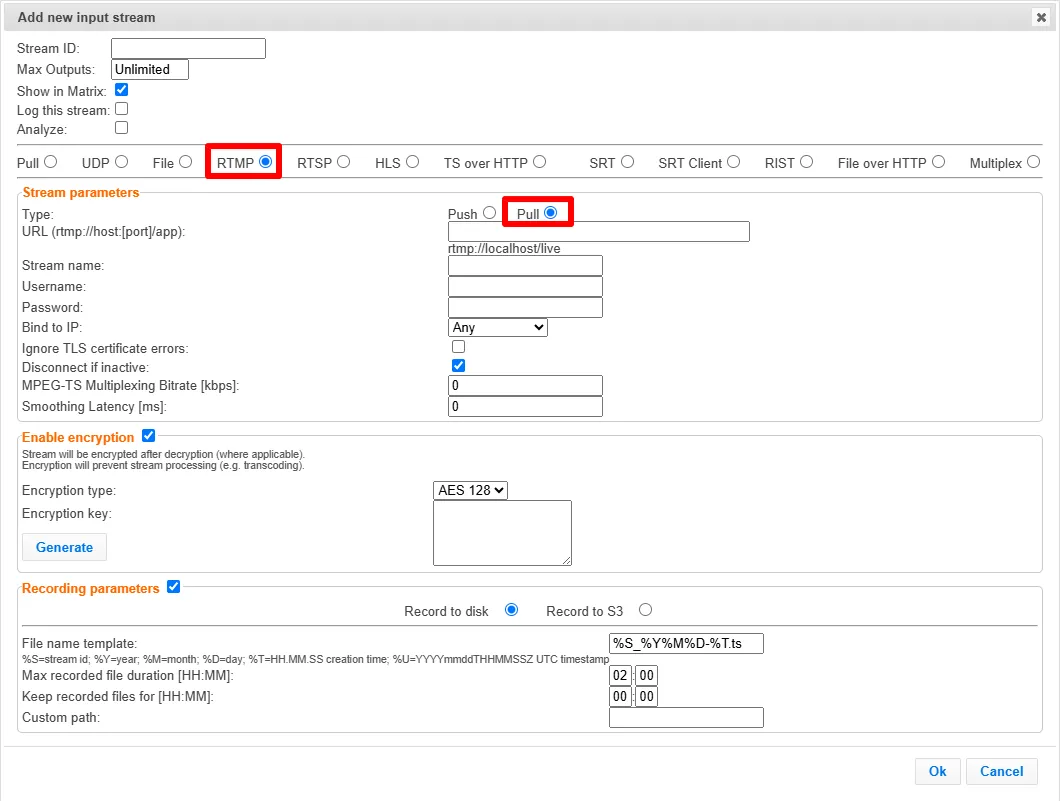
Task: Click the Smoothing Latency field
Action: 525,407
